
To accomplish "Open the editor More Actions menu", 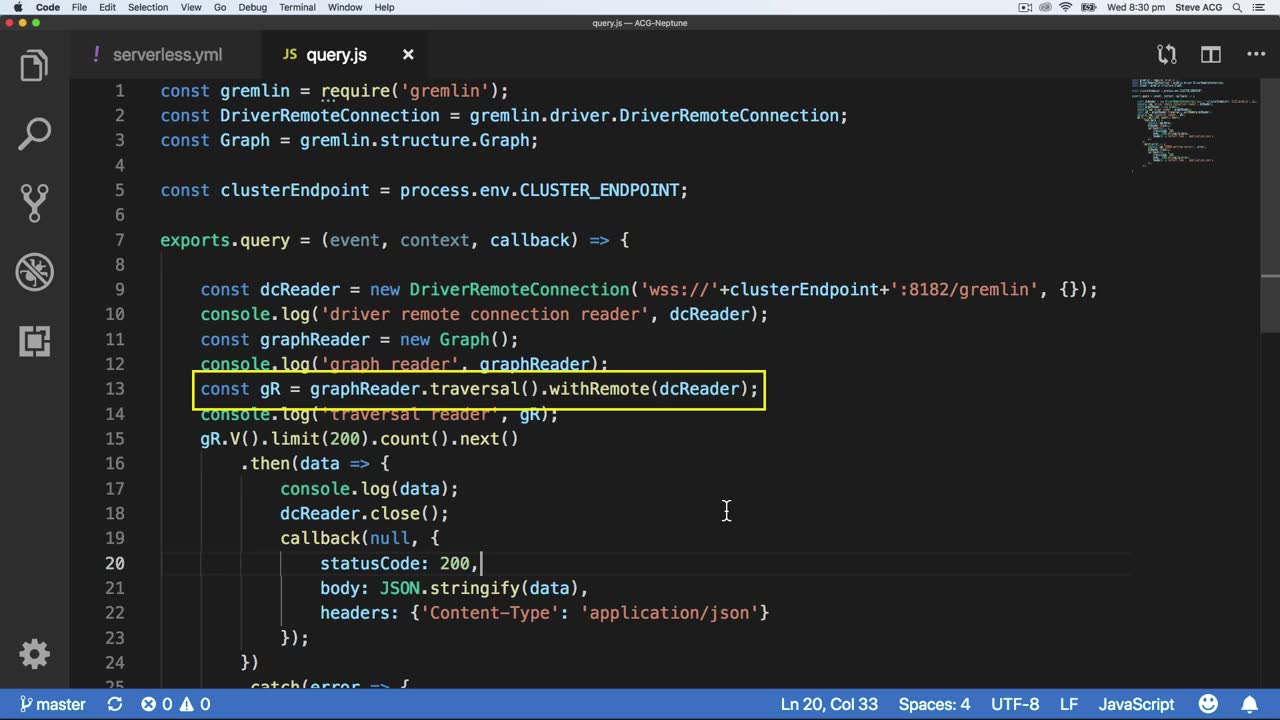I will point(1256,55).
